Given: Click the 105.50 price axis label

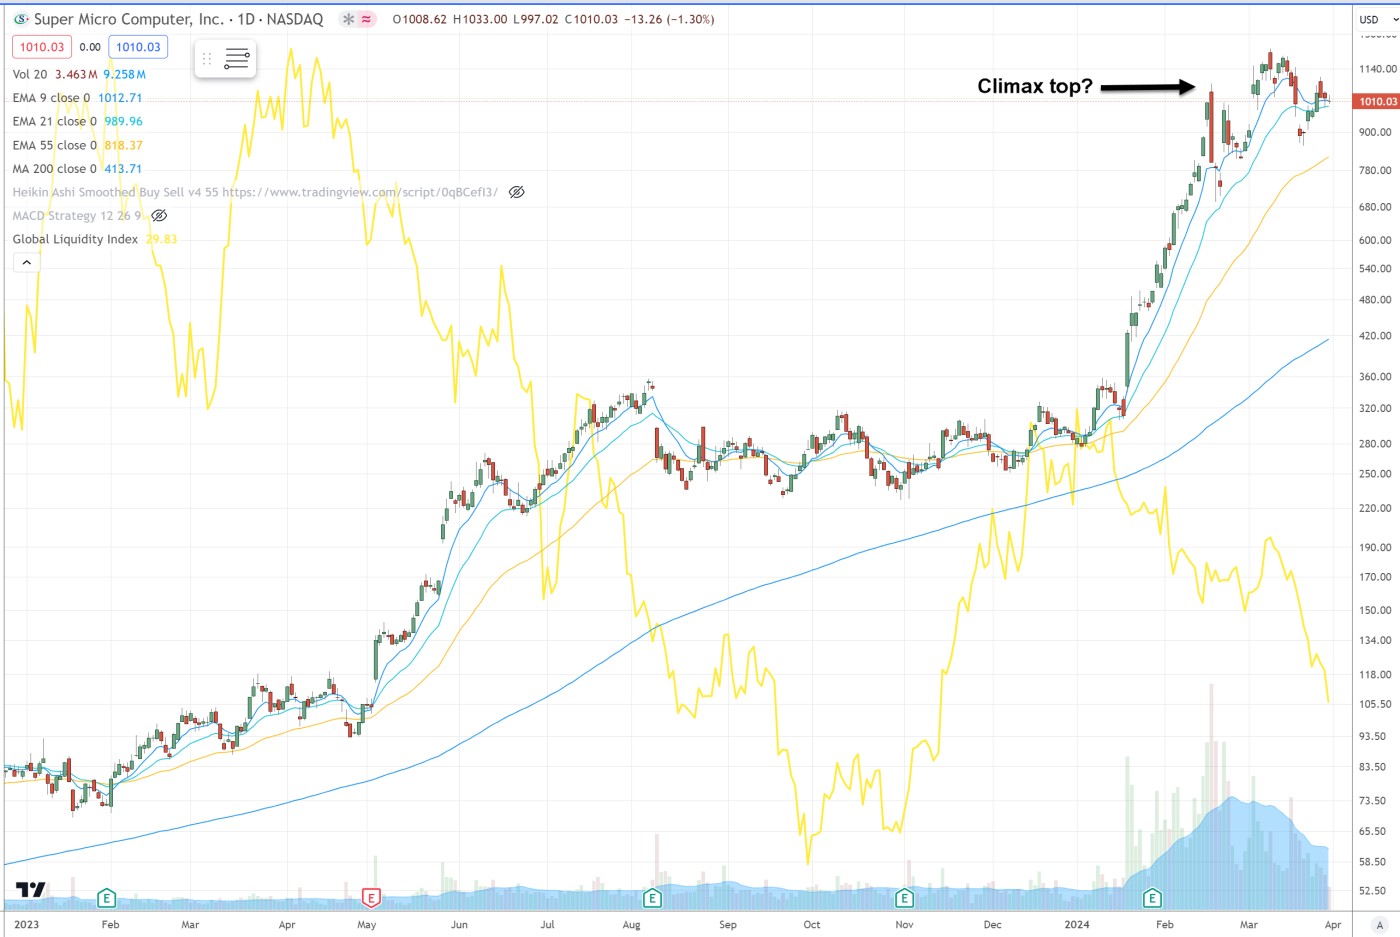Looking at the screenshot, I should click(x=1375, y=704).
